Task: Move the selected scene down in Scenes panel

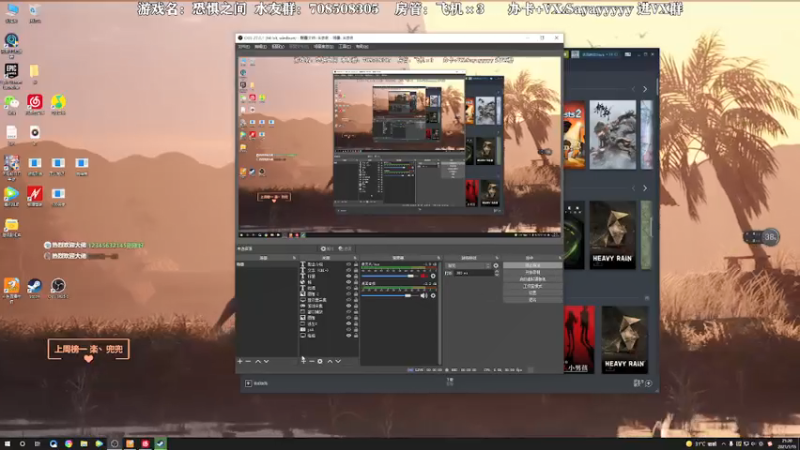Action: (266, 361)
